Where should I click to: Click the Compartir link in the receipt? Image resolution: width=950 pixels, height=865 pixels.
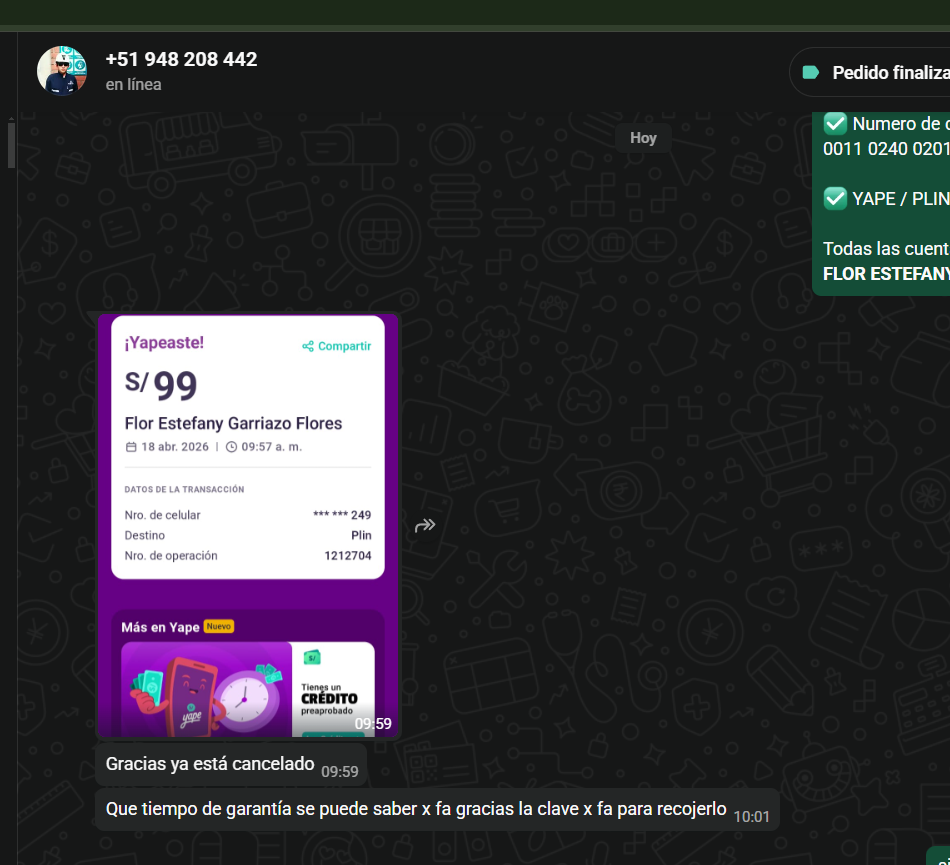pos(344,347)
